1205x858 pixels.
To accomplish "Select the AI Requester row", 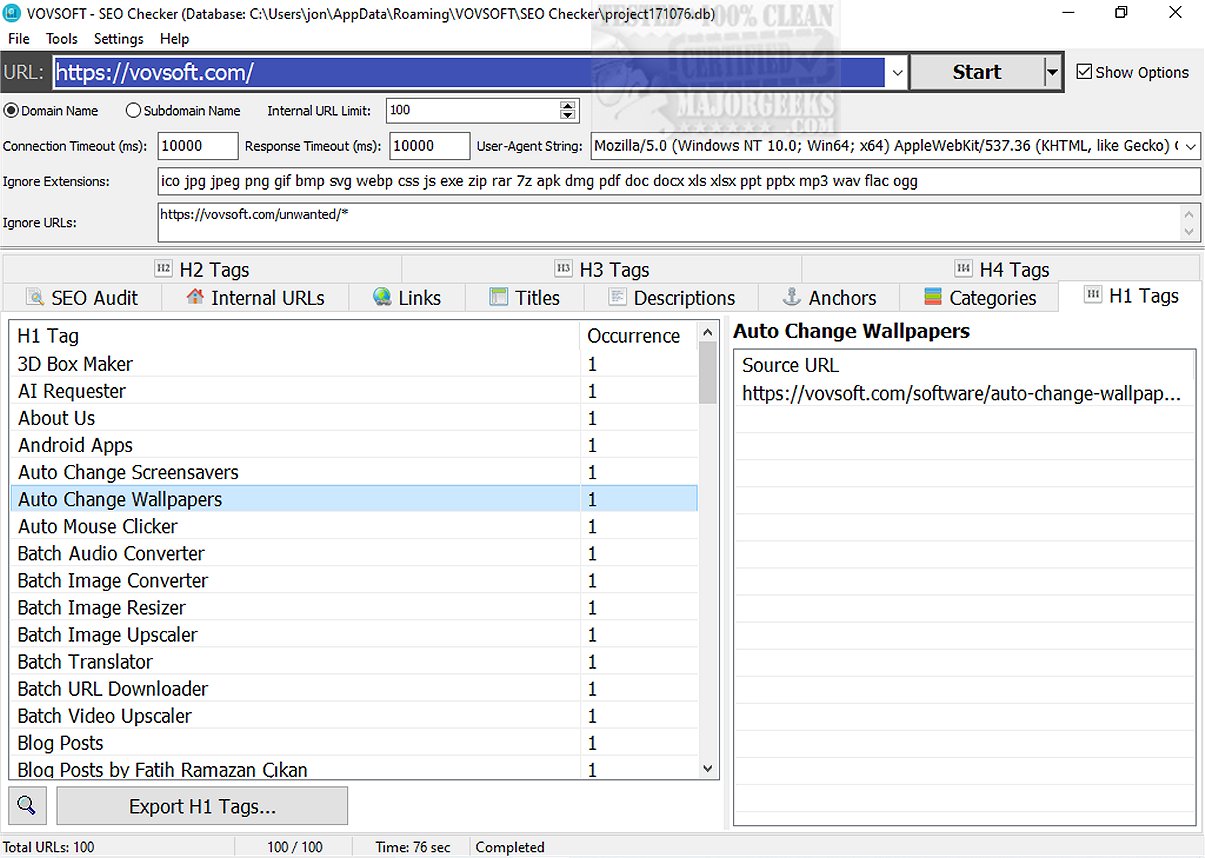I will (x=354, y=391).
